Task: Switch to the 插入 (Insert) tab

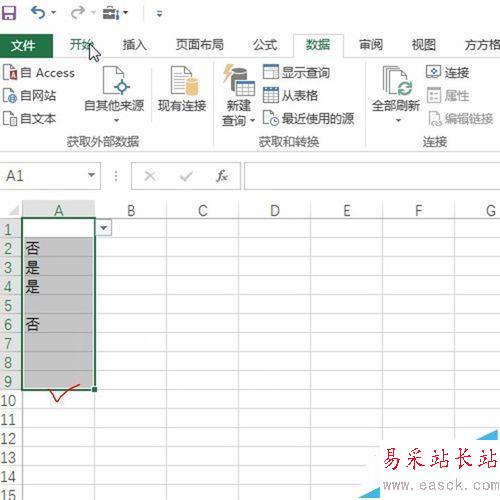Action: tap(135, 45)
